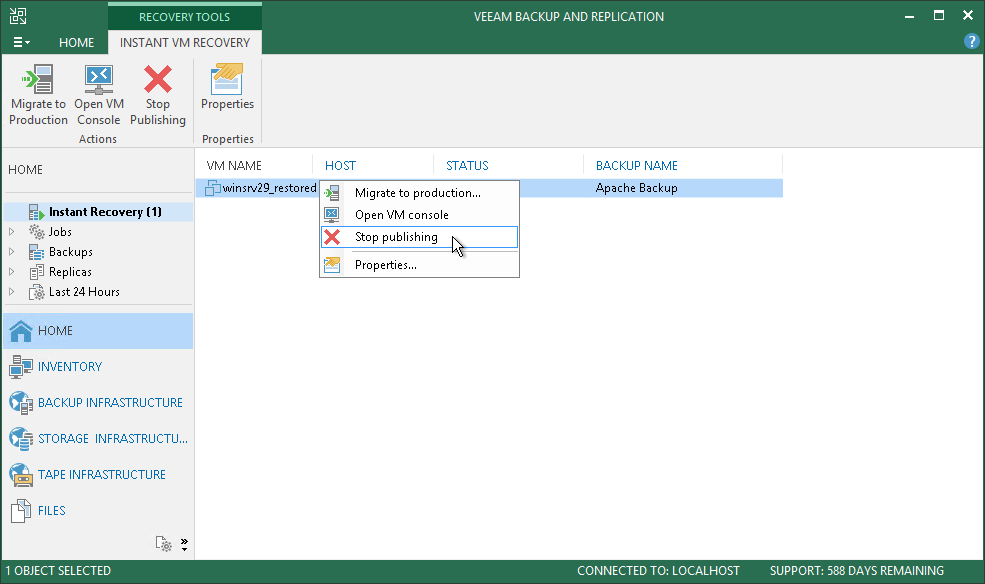Click CONNECTED TO: LOCALHOST status text
This screenshot has width=985, height=584.
pyautogui.click(x=658, y=571)
